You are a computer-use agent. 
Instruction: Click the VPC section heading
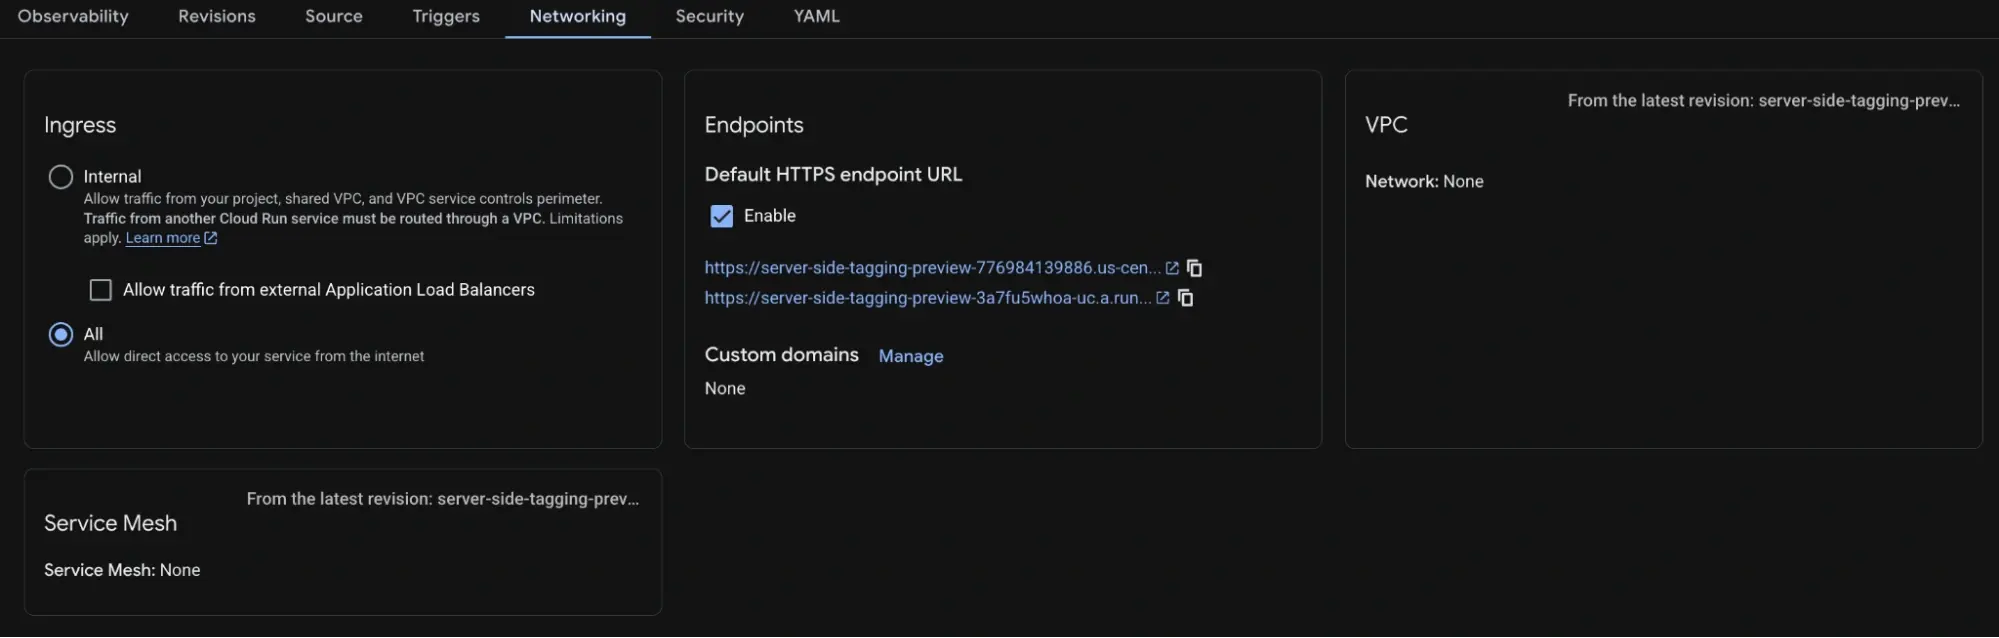coord(1386,125)
